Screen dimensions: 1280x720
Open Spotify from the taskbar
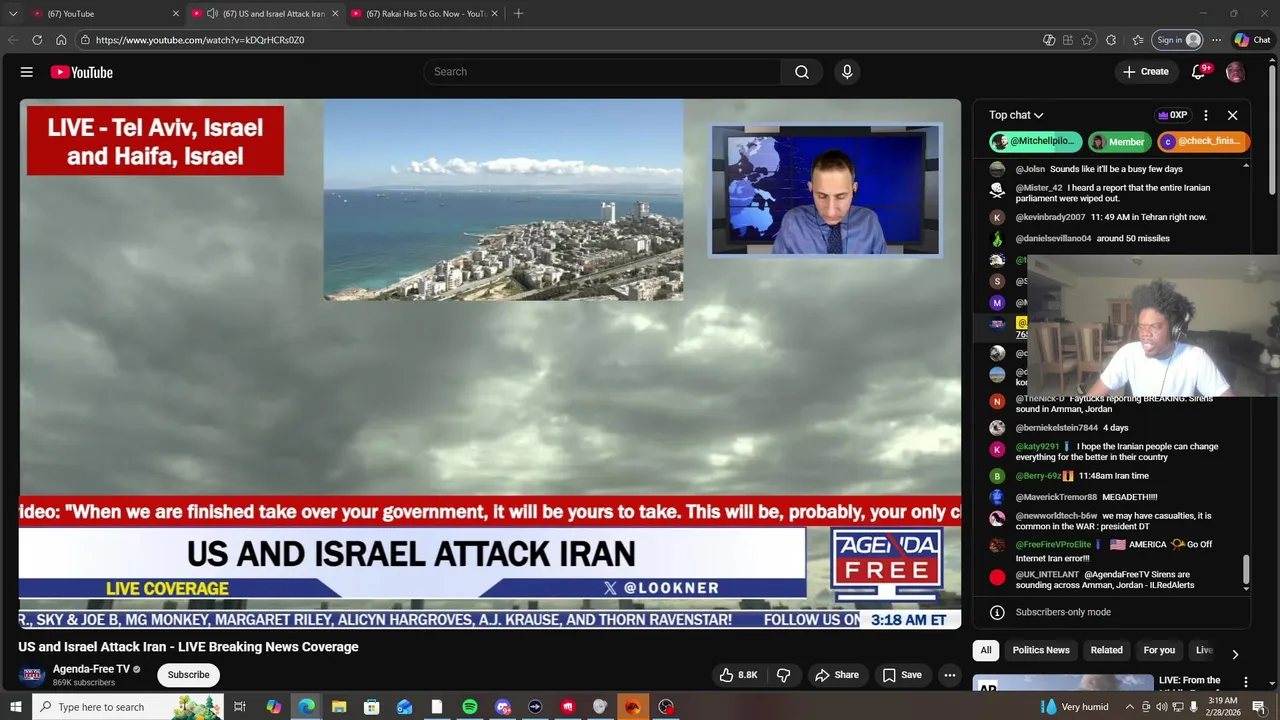click(x=470, y=707)
